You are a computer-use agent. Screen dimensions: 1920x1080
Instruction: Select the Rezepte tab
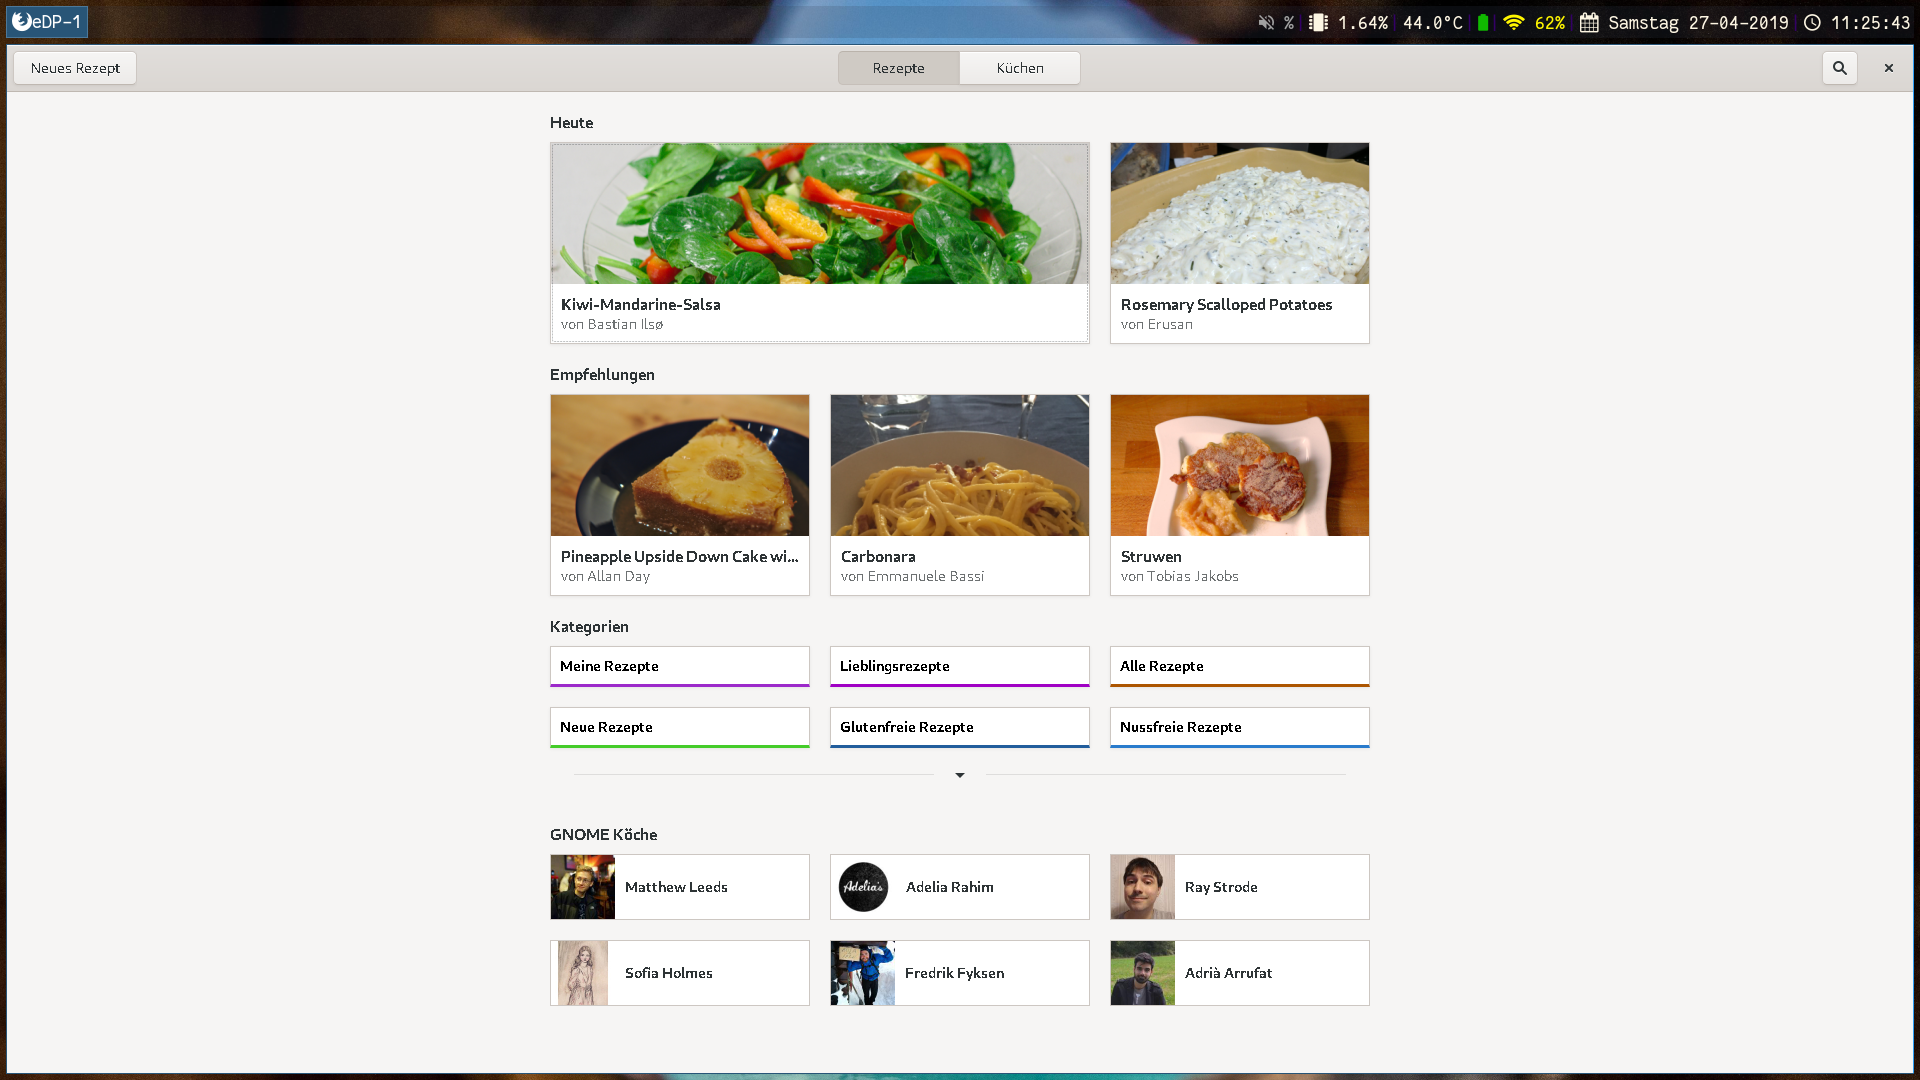[898, 68]
